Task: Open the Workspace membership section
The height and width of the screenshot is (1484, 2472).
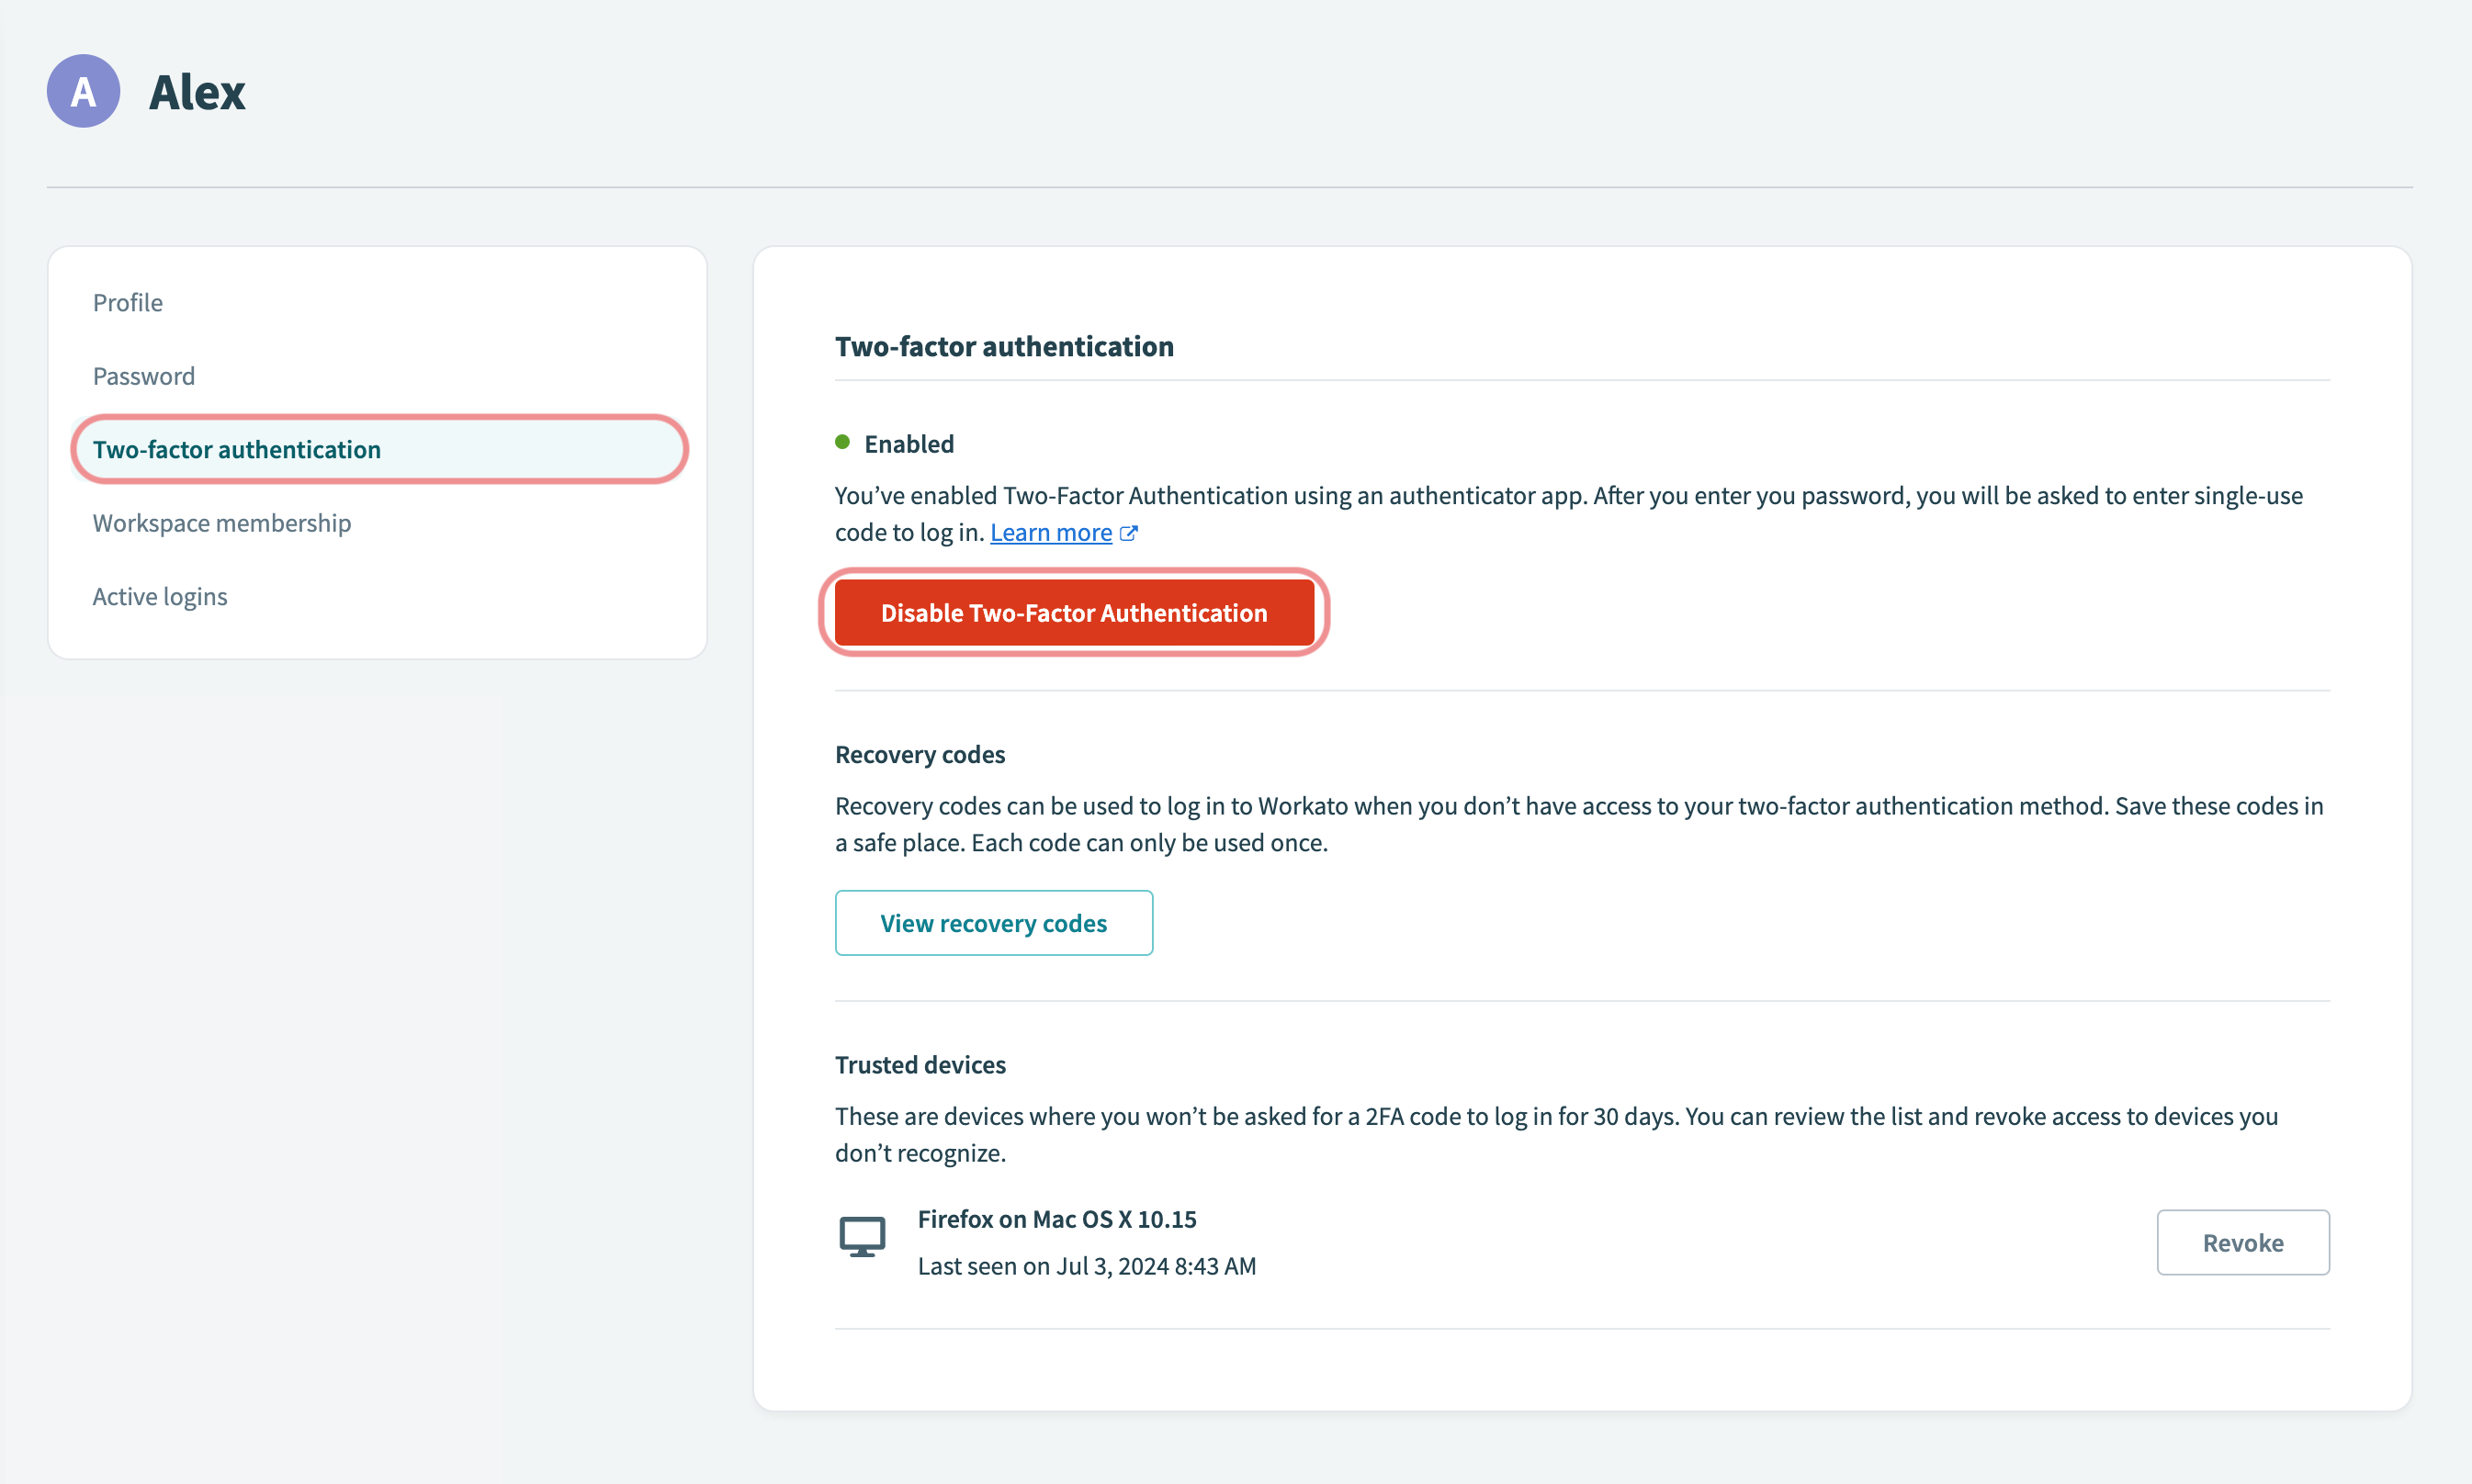Action: click(222, 522)
